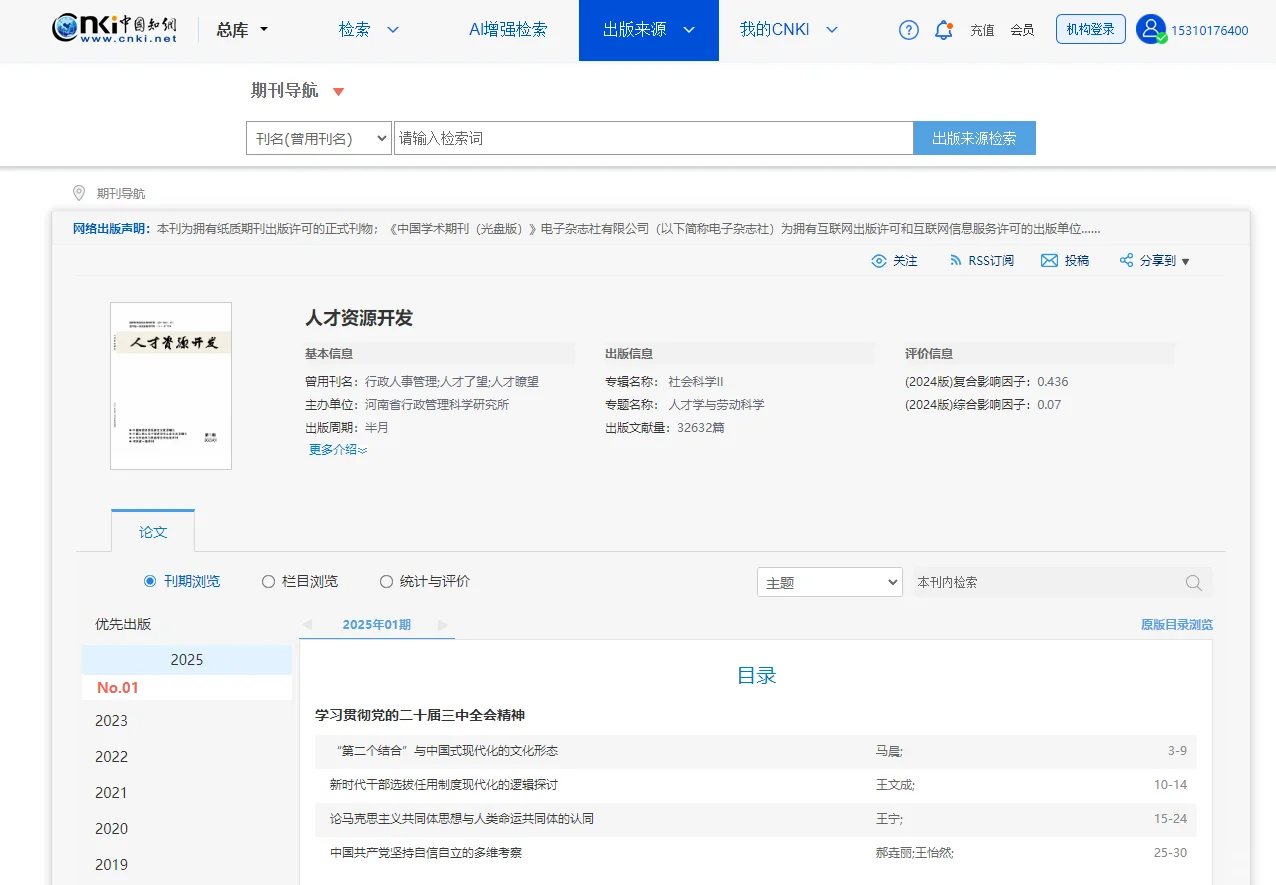Click the 关注 (follow) eye icon

click(878, 260)
